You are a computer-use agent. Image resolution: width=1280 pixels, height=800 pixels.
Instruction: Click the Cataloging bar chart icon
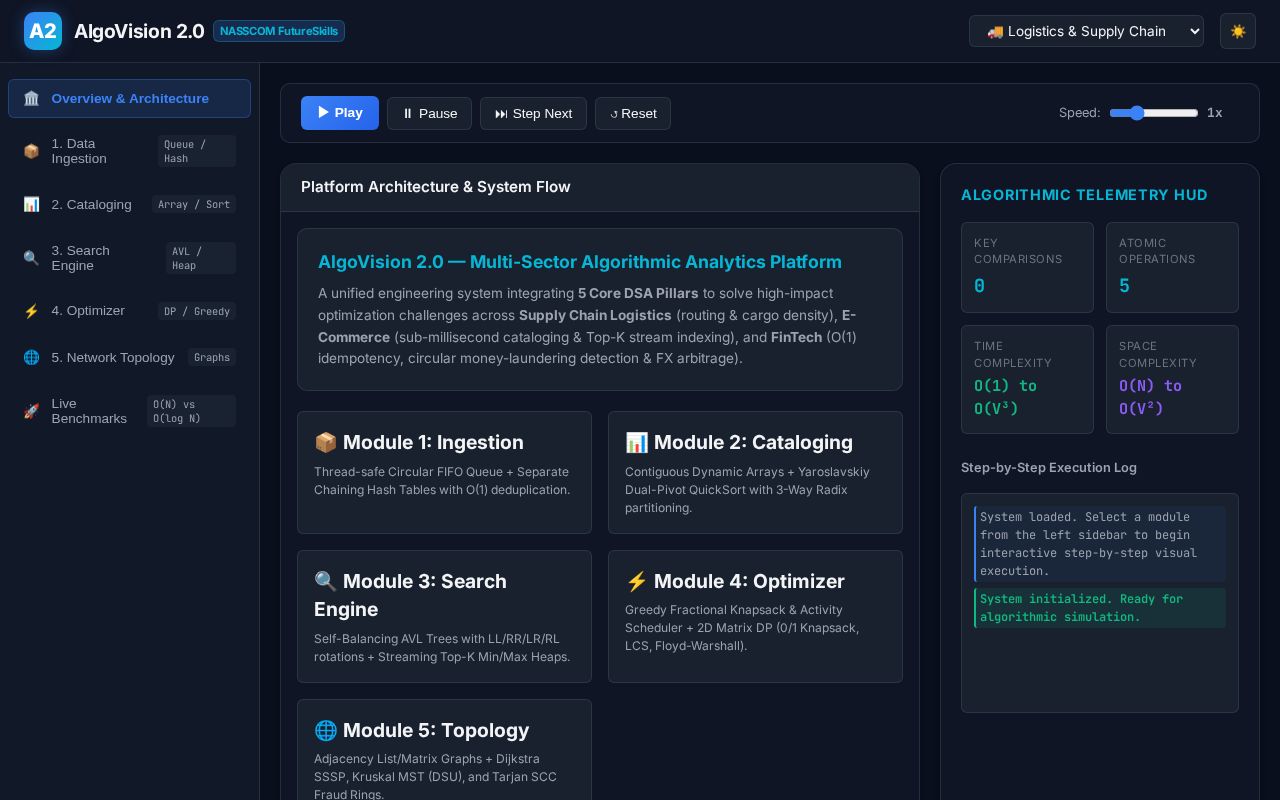[x=31, y=204]
